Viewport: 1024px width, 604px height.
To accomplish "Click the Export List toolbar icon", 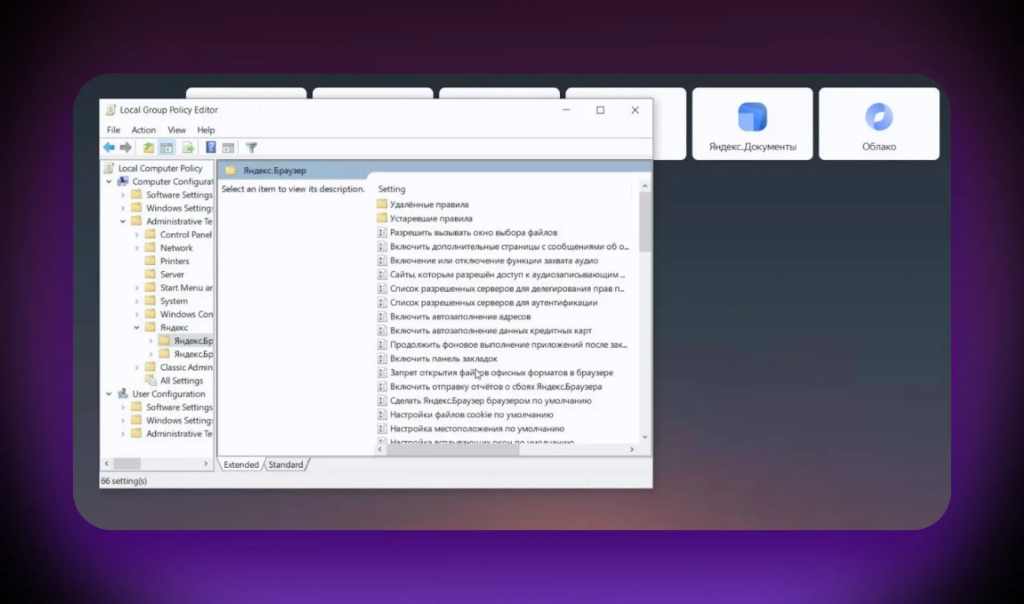I will pos(187,148).
